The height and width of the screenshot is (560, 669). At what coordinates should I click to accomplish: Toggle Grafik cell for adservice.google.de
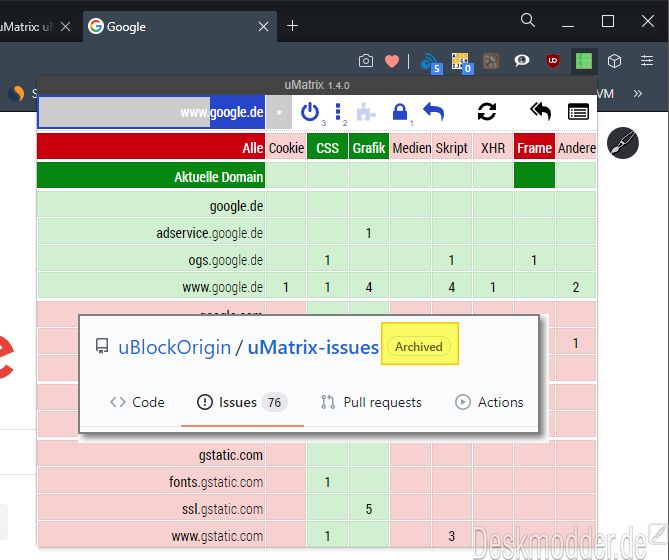(x=369, y=232)
